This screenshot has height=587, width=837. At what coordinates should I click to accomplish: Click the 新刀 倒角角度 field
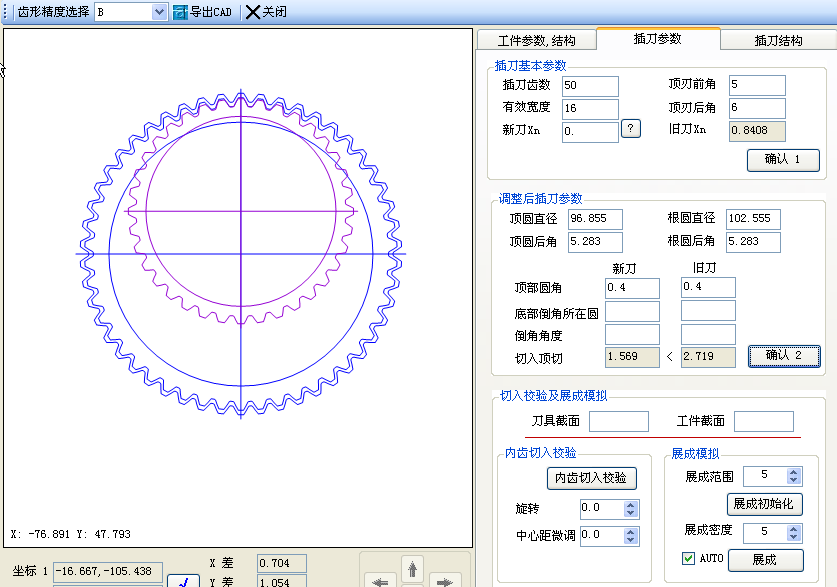coord(633,335)
